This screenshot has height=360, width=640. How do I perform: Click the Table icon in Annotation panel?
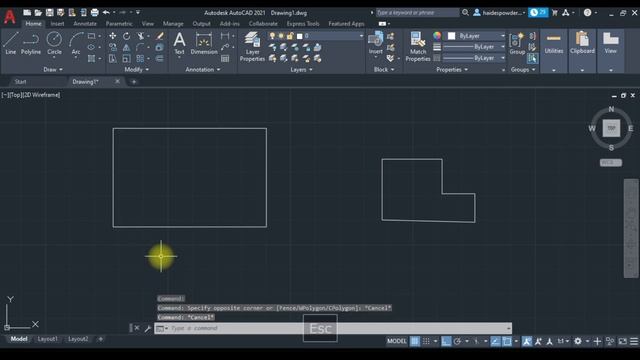(225, 58)
